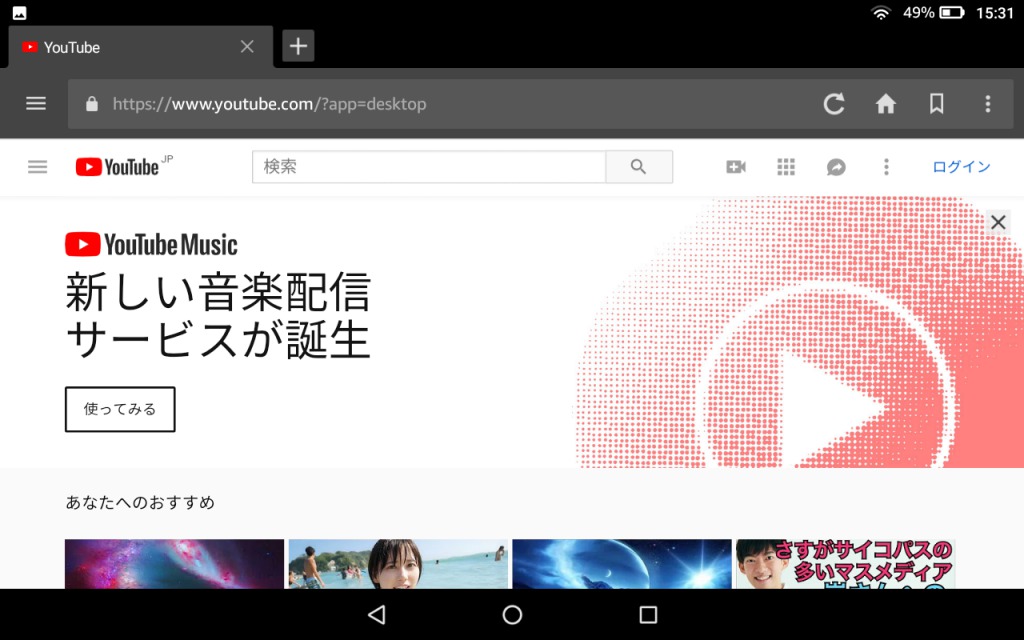Open the beach woman video thumbnail
Screen dimensions: 1024x640
point(398,564)
